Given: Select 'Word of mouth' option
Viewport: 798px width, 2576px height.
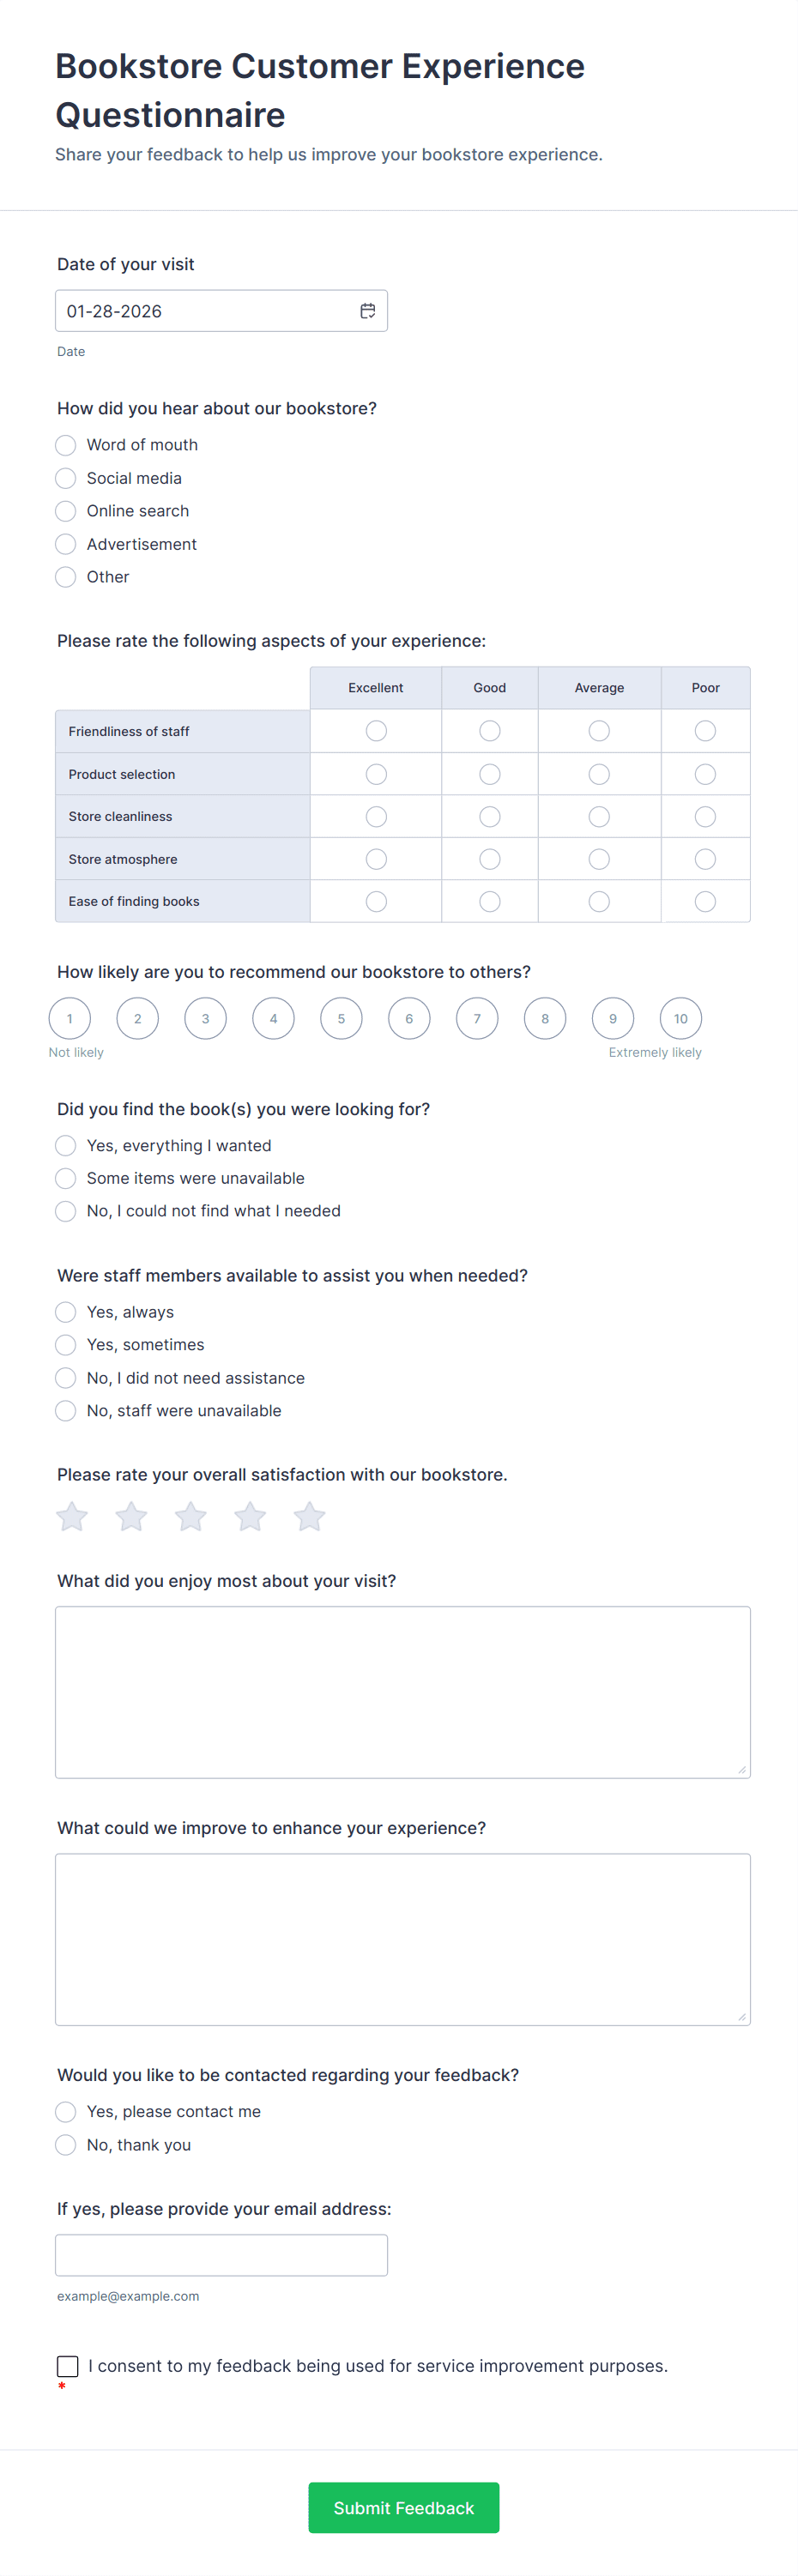Looking at the screenshot, I should point(66,445).
